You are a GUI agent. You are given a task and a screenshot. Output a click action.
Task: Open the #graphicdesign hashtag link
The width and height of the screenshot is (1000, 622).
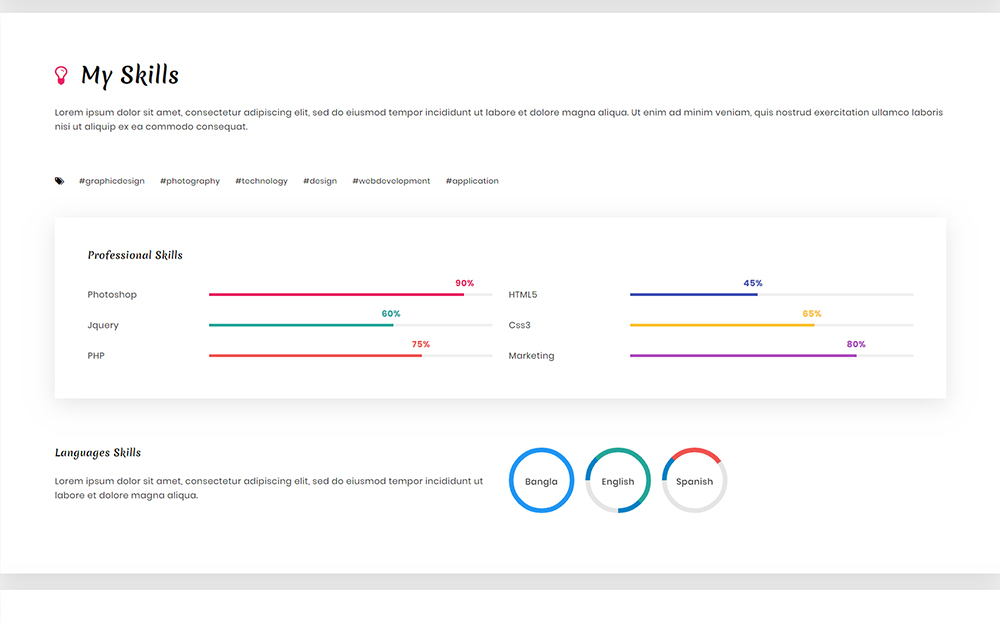click(x=112, y=181)
